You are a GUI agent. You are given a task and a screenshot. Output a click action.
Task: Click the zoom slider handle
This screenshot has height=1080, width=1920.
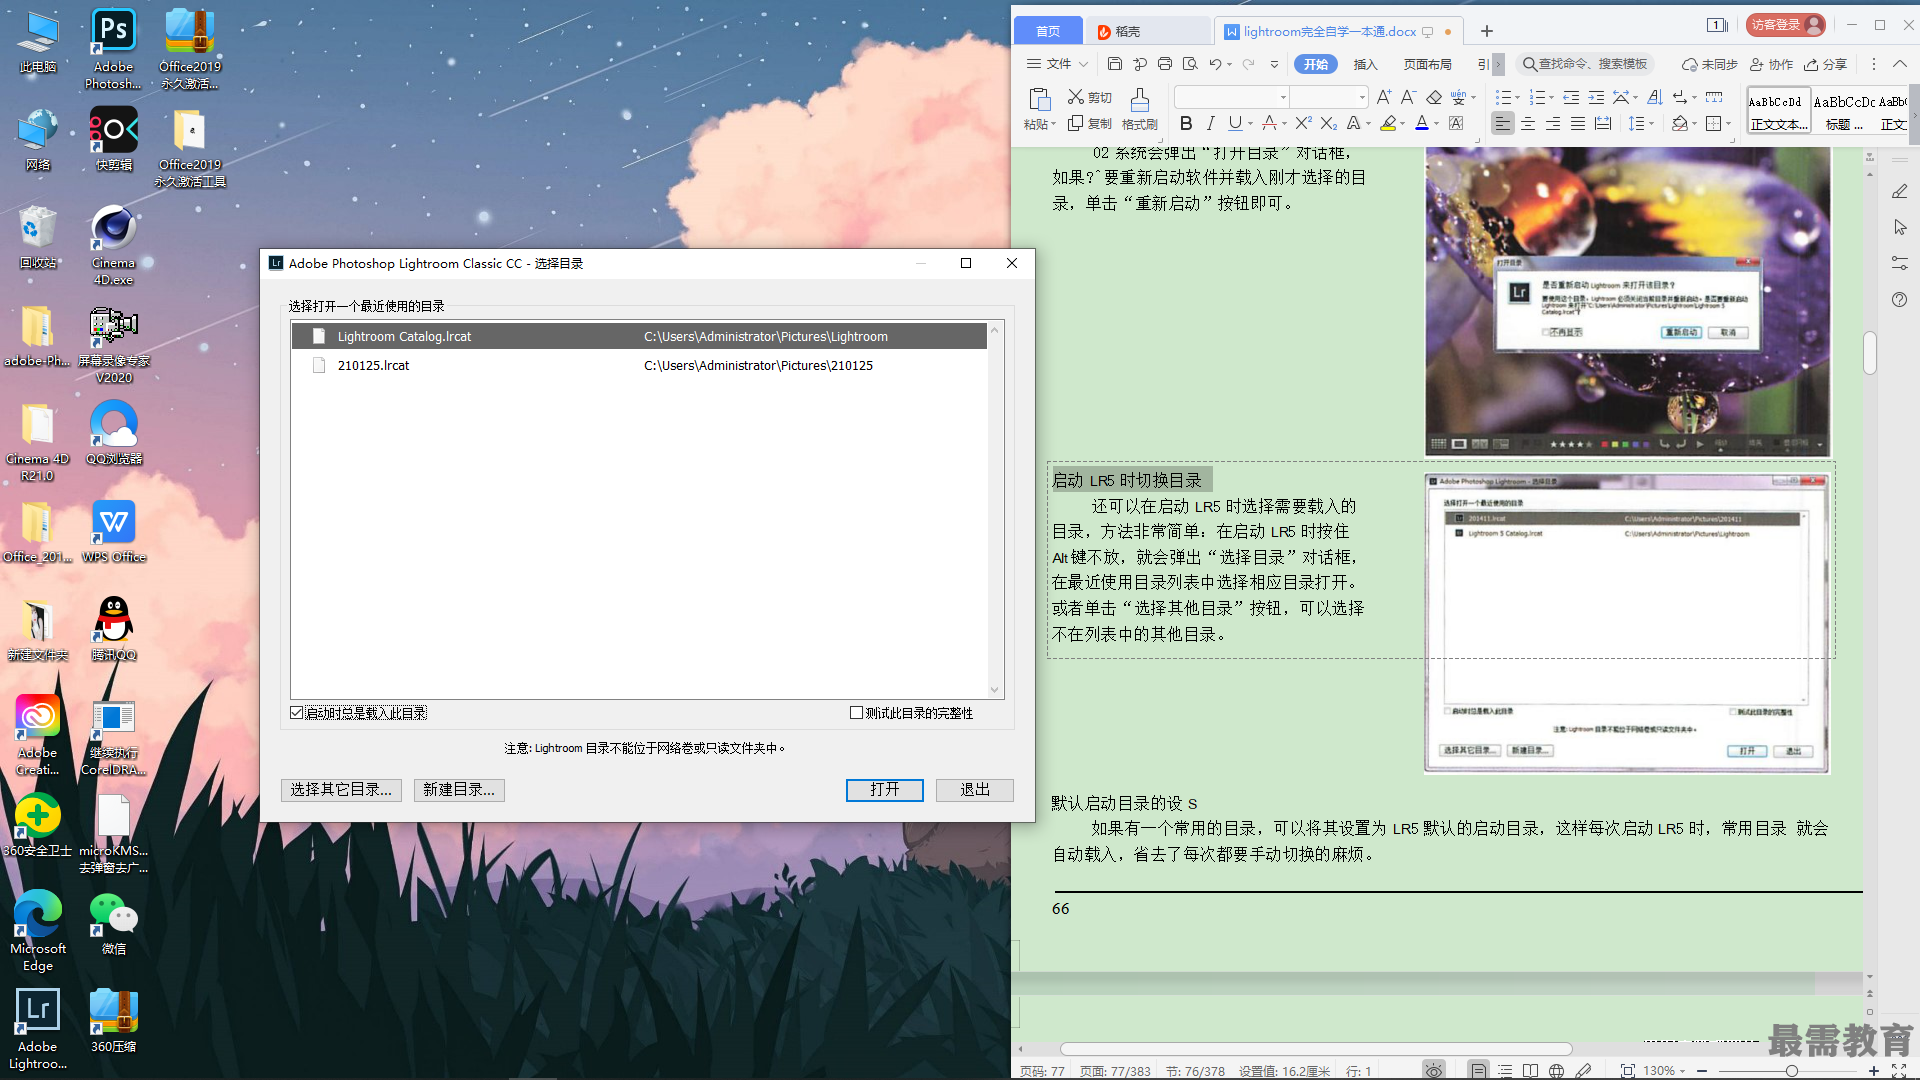[x=1791, y=1071]
